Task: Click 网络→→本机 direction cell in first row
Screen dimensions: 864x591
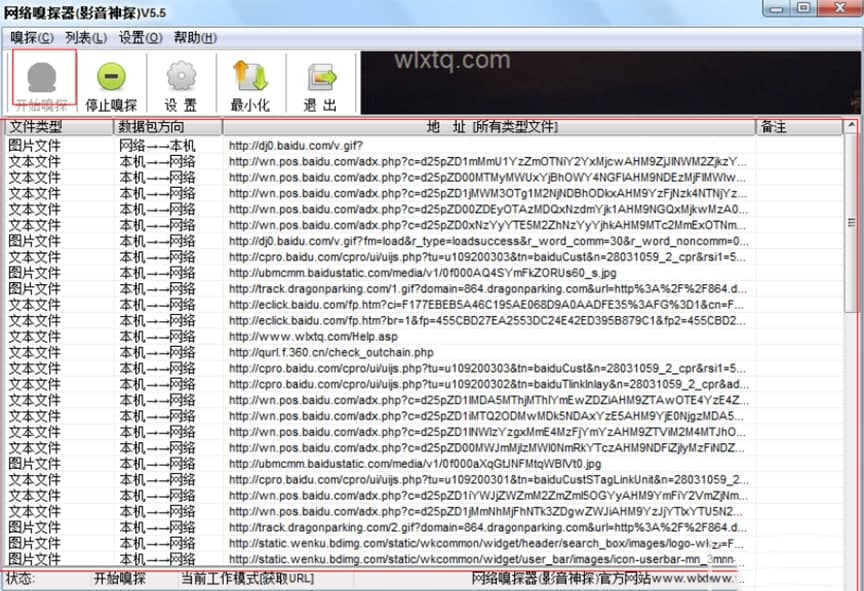Action: click(157, 145)
